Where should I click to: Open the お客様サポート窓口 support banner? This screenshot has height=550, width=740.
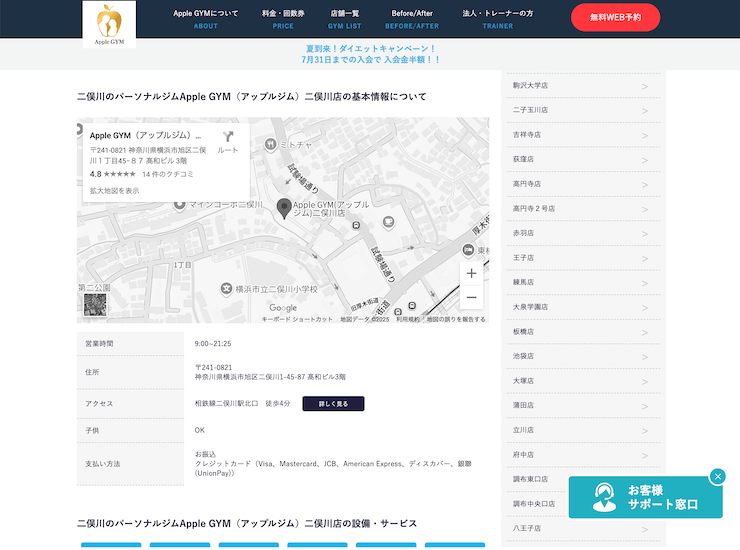coord(645,497)
